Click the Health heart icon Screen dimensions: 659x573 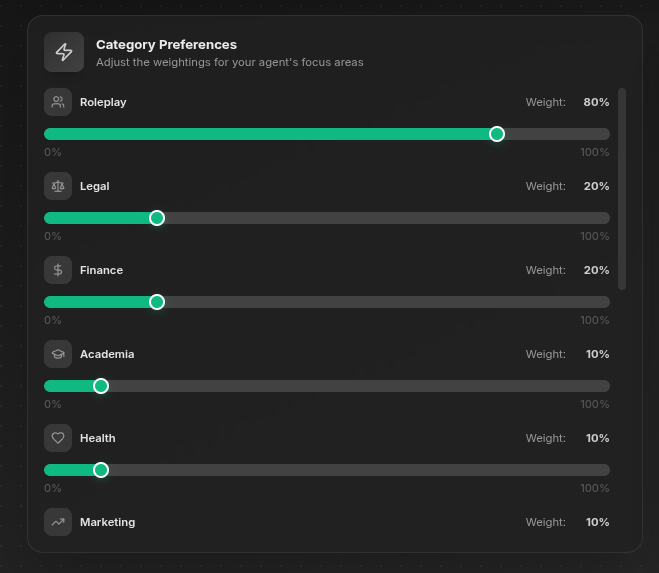[58, 438]
